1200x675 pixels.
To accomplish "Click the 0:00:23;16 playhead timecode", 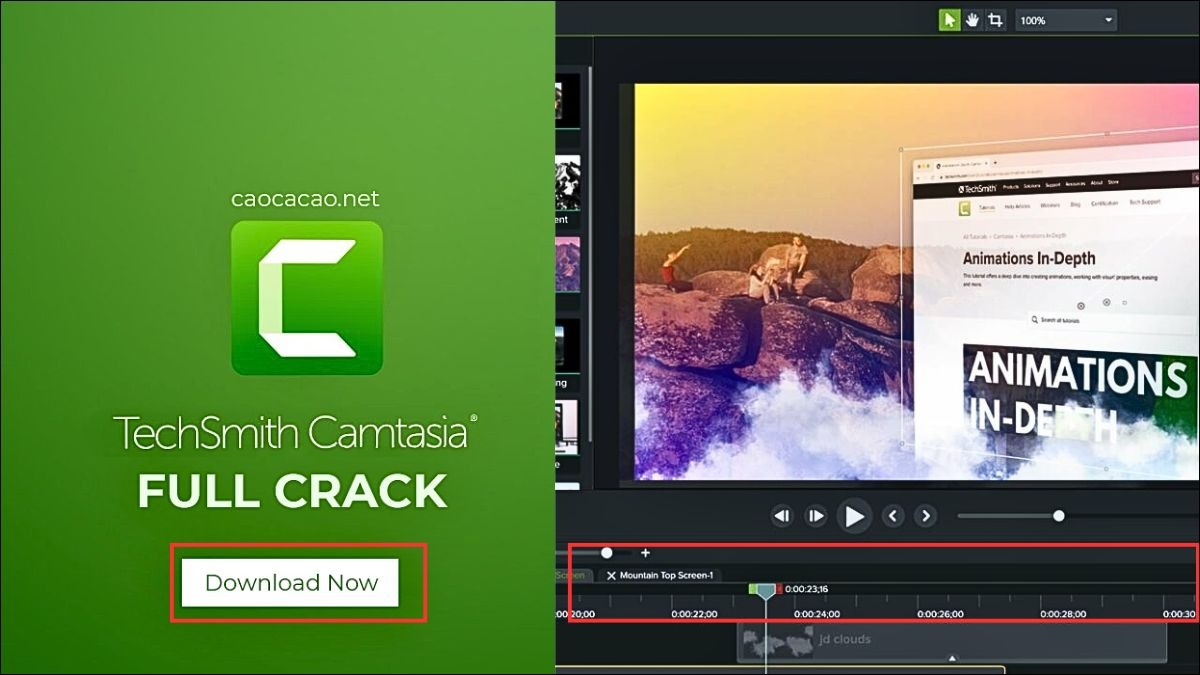I will (x=807, y=589).
